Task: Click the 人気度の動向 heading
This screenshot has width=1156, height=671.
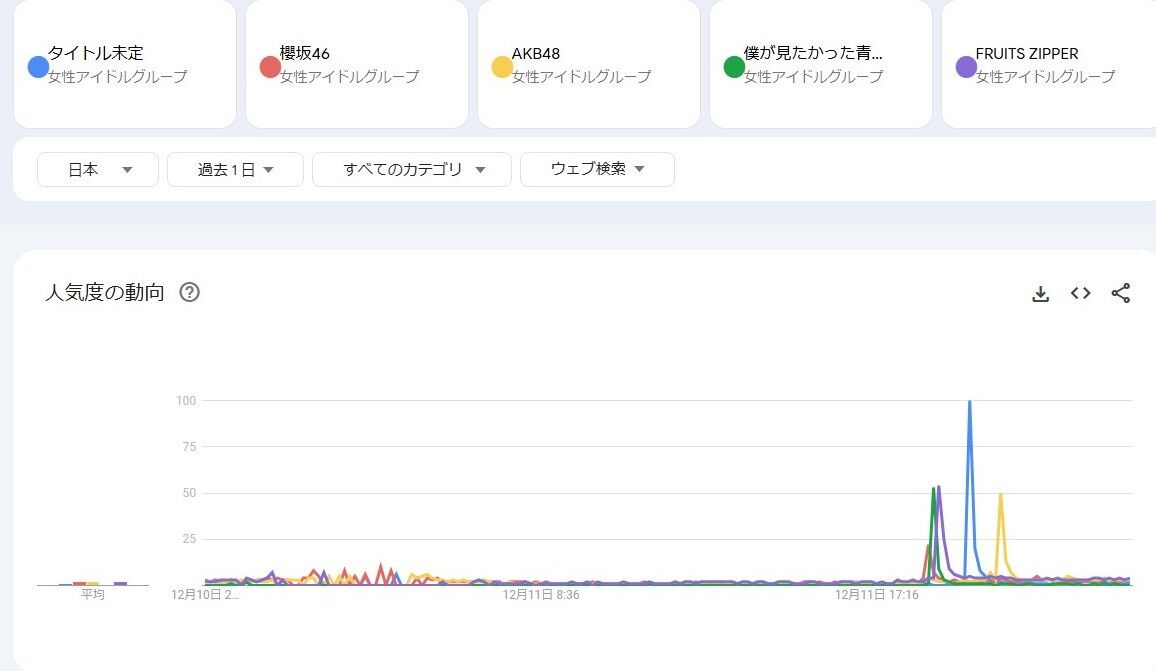Action: coord(105,292)
